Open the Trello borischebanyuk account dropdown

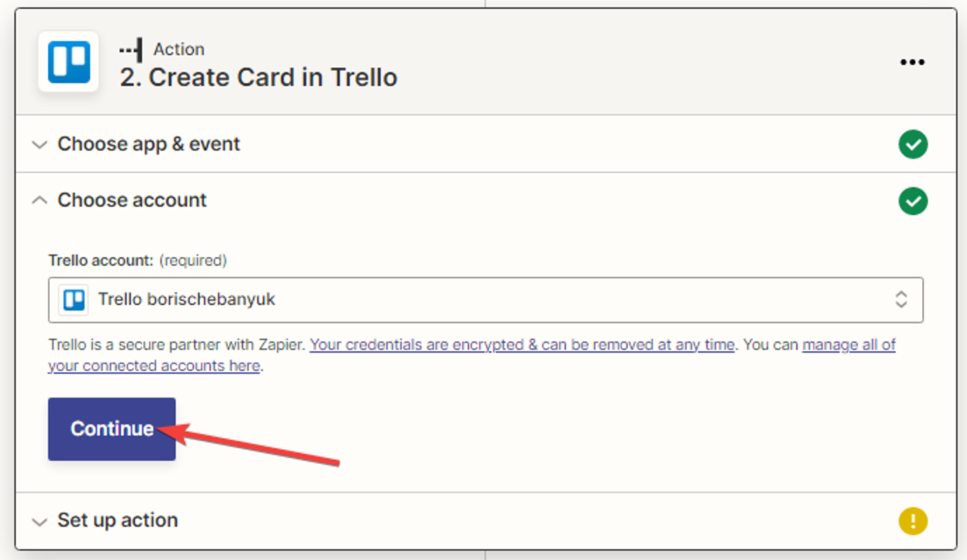pyautogui.click(x=480, y=299)
